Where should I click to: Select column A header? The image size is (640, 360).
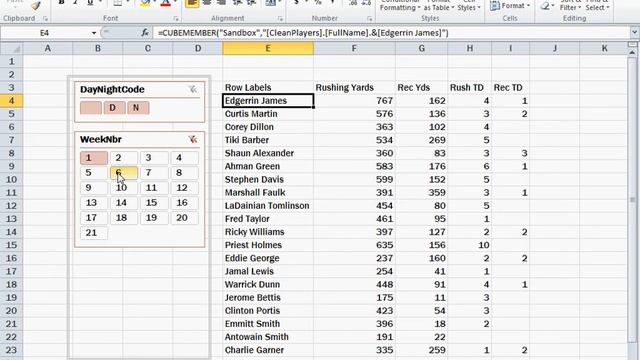(48, 49)
